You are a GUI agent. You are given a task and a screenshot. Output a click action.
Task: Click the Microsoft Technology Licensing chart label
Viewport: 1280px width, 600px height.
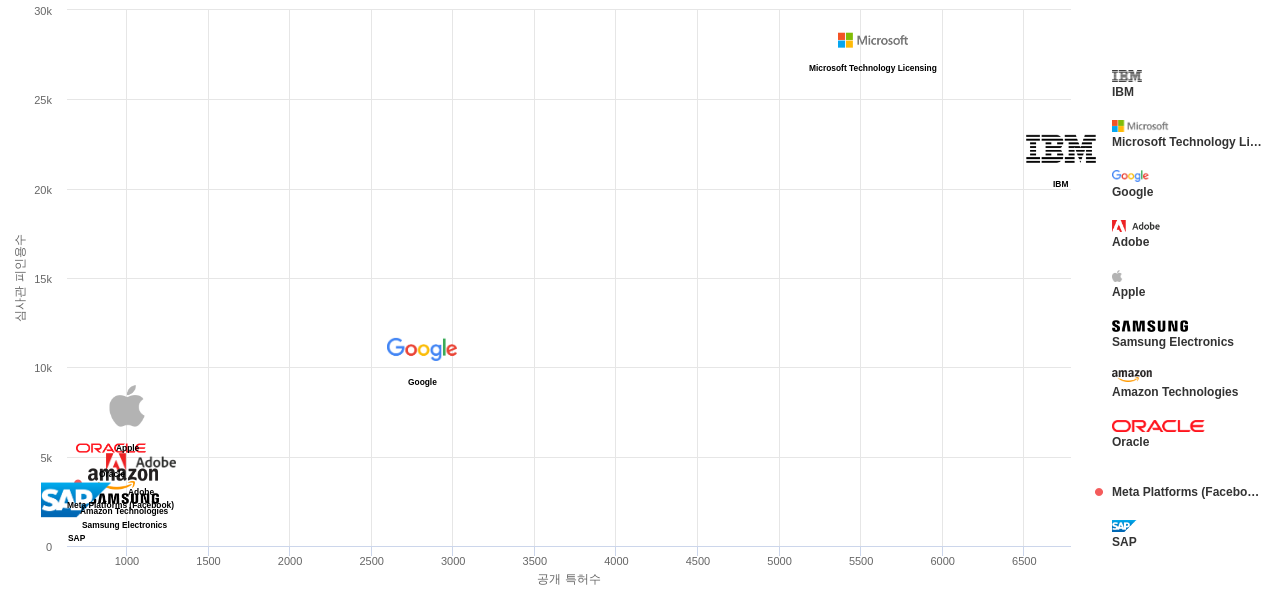(x=873, y=68)
